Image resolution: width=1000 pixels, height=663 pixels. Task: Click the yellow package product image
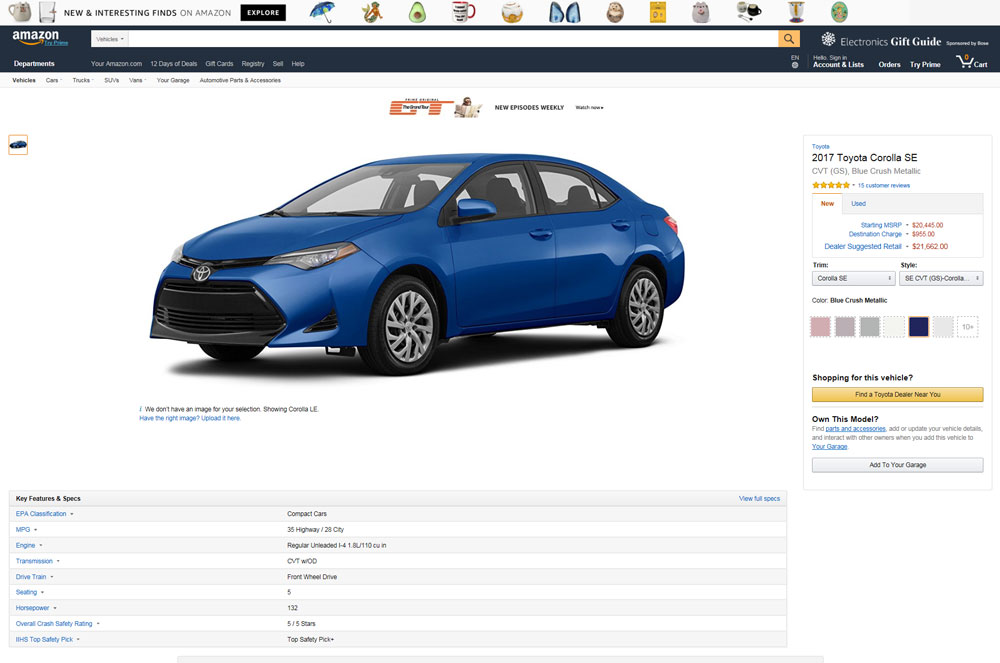[658, 12]
